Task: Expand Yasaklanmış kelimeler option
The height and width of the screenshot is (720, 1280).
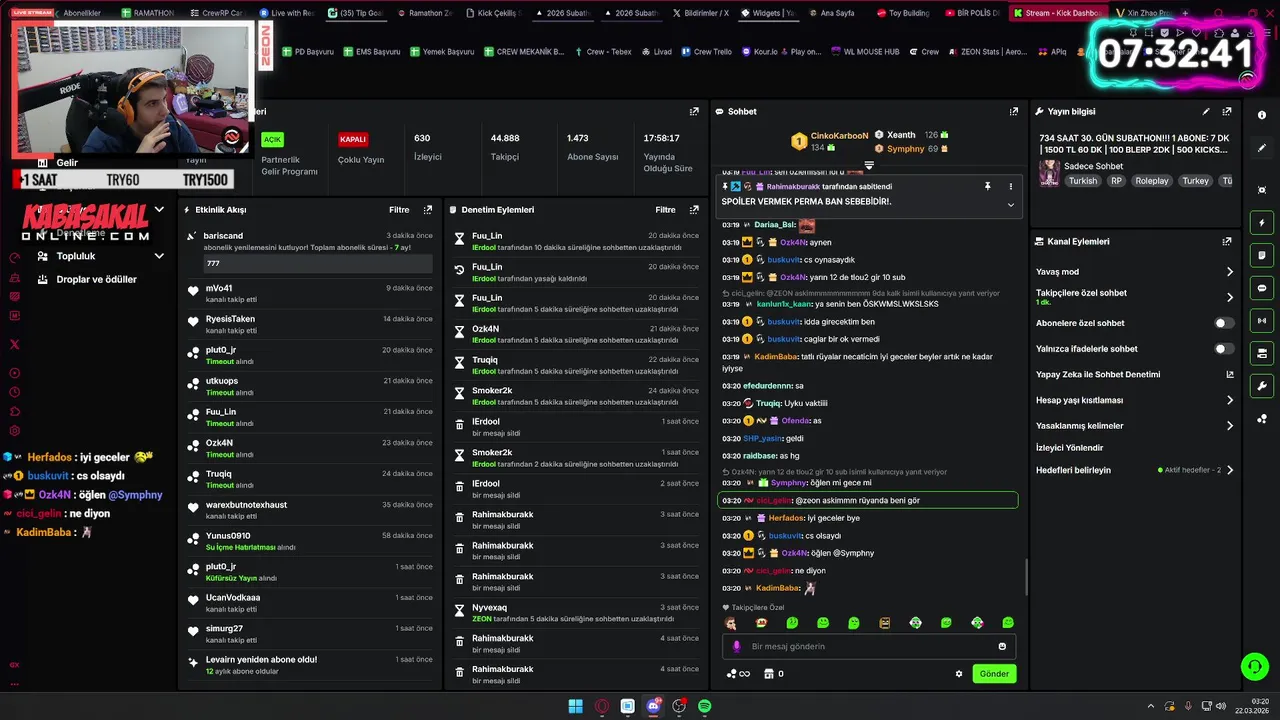Action: 1230,426
